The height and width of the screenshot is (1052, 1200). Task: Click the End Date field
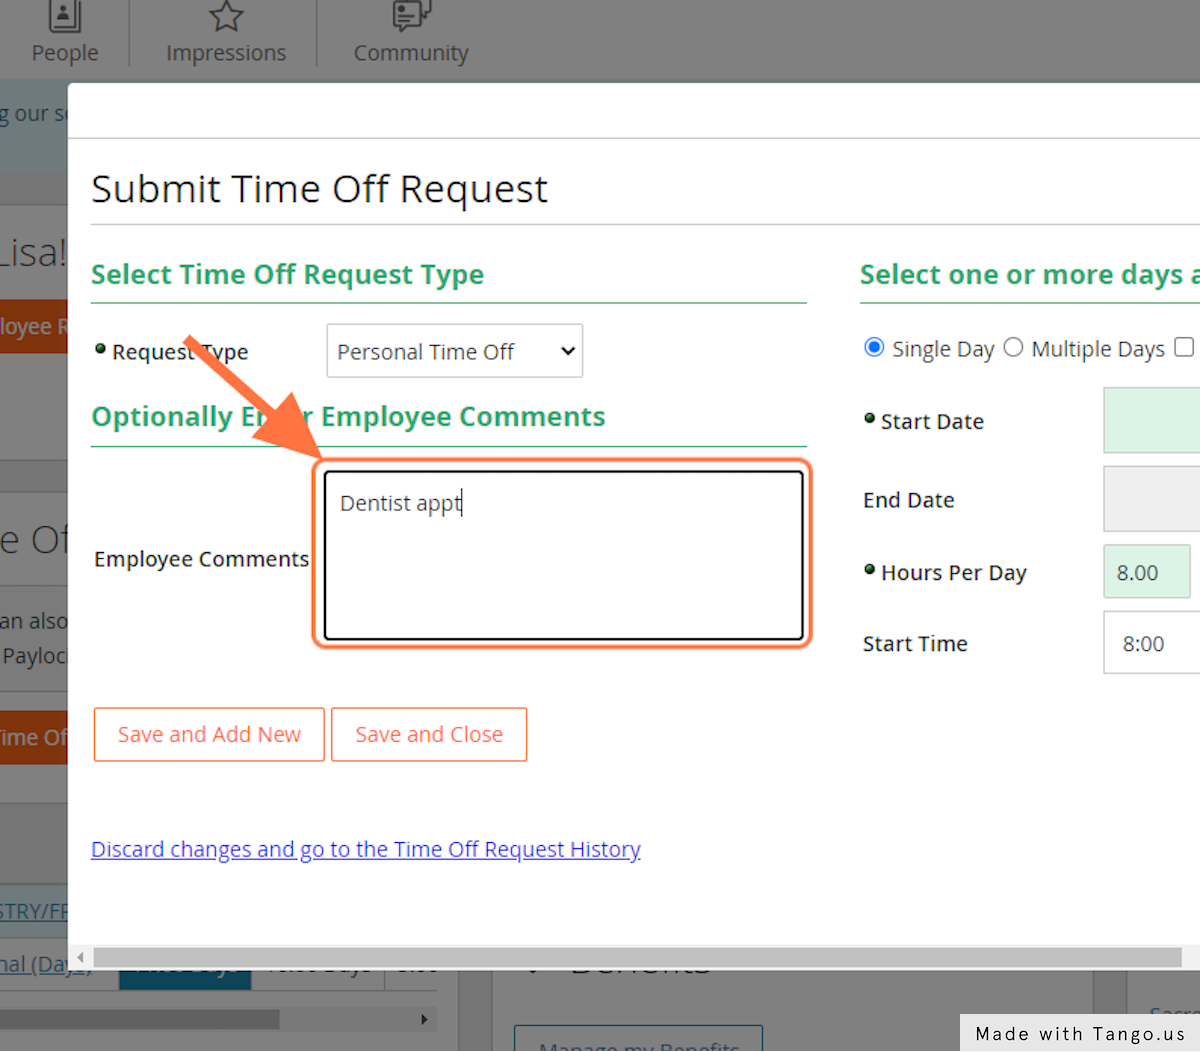click(1151, 499)
